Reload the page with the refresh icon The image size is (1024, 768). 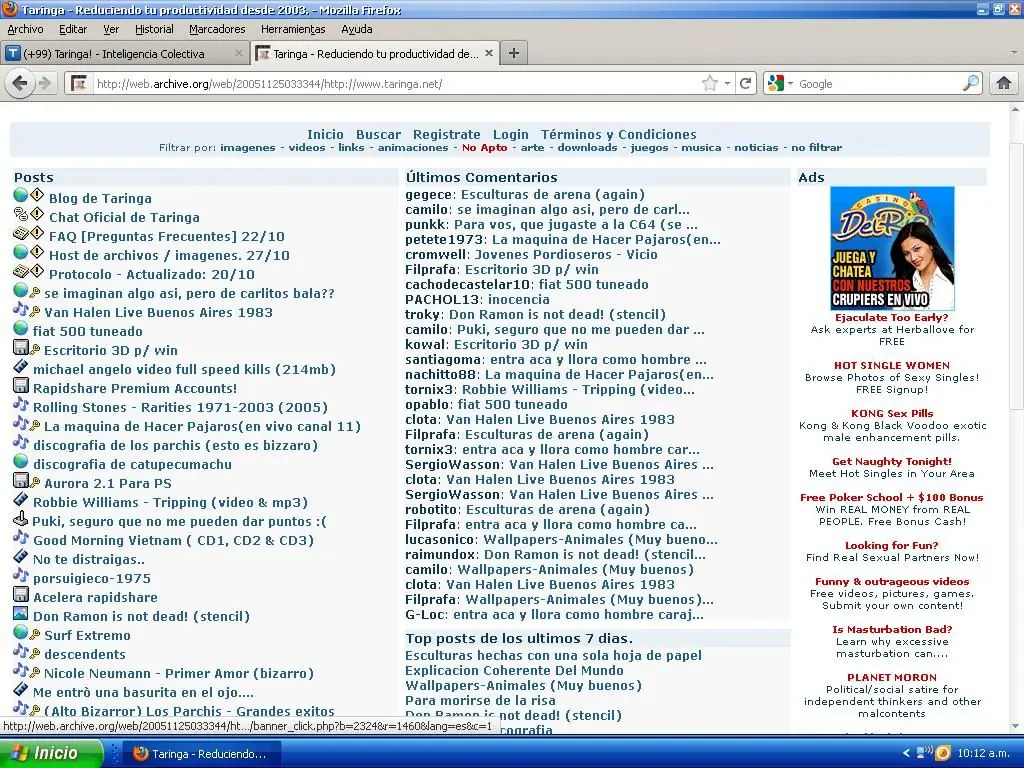point(745,84)
